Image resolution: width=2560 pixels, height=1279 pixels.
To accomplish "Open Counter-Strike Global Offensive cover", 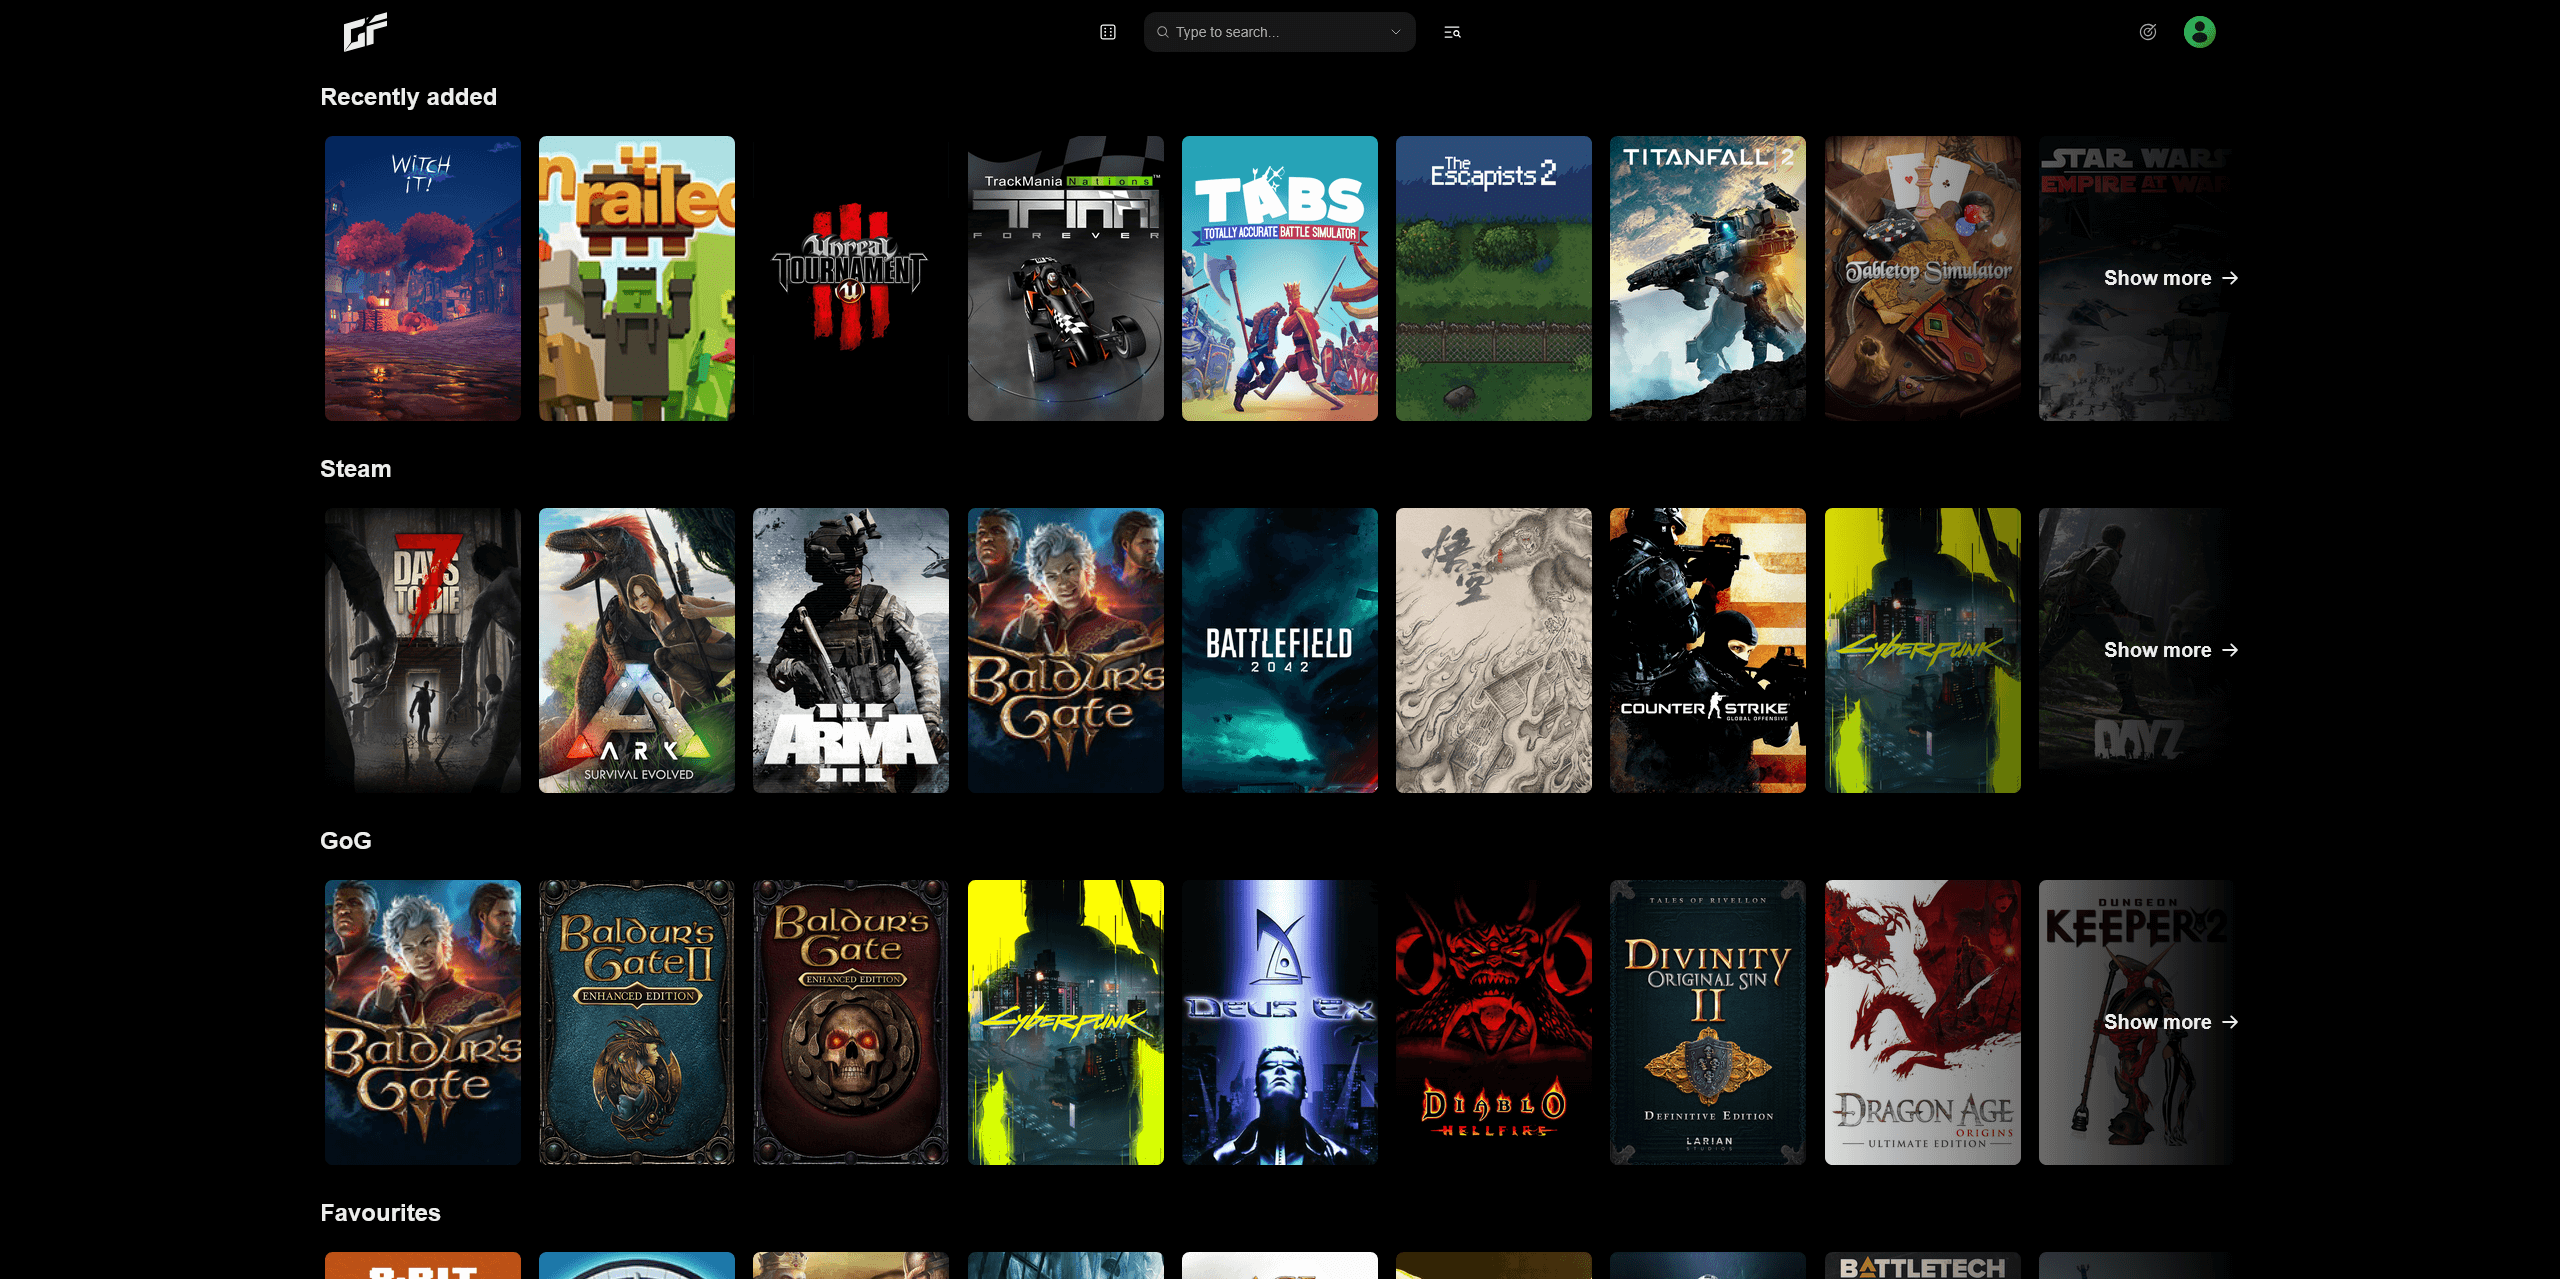I will coord(1708,650).
